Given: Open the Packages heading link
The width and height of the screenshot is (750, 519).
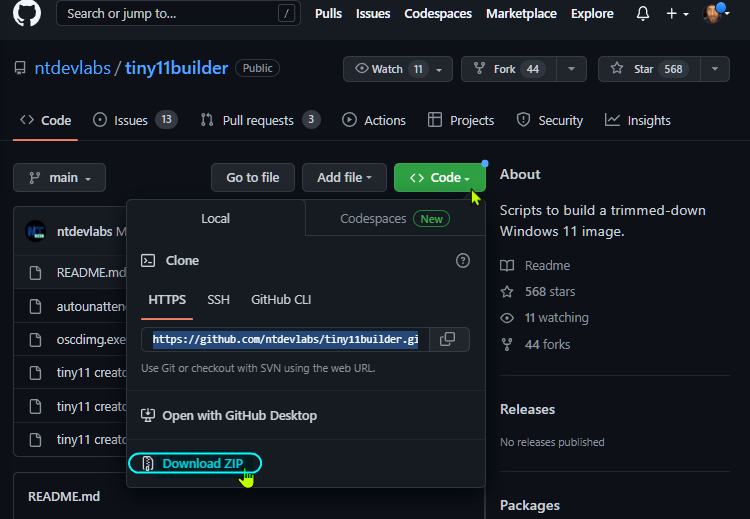Looking at the screenshot, I should pyautogui.click(x=529, y=506).
